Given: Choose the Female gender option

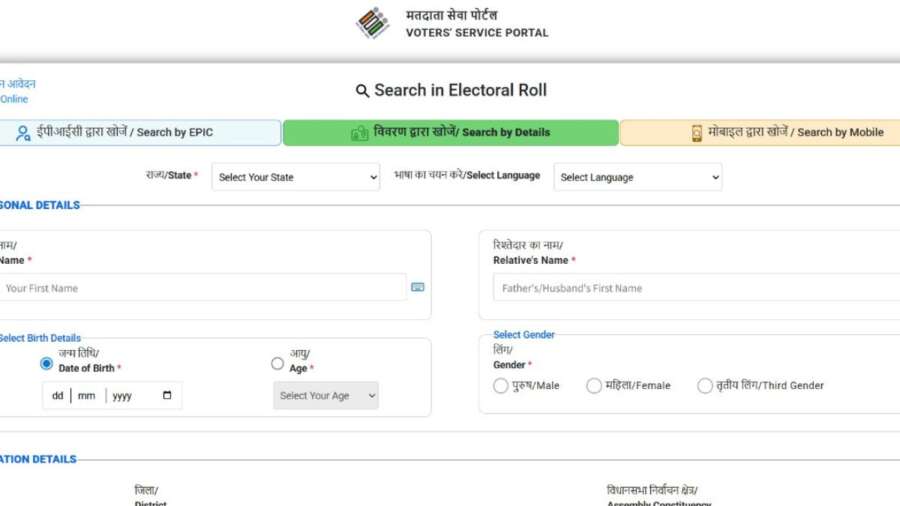Looking at the screenshot, I should [594, 386].
